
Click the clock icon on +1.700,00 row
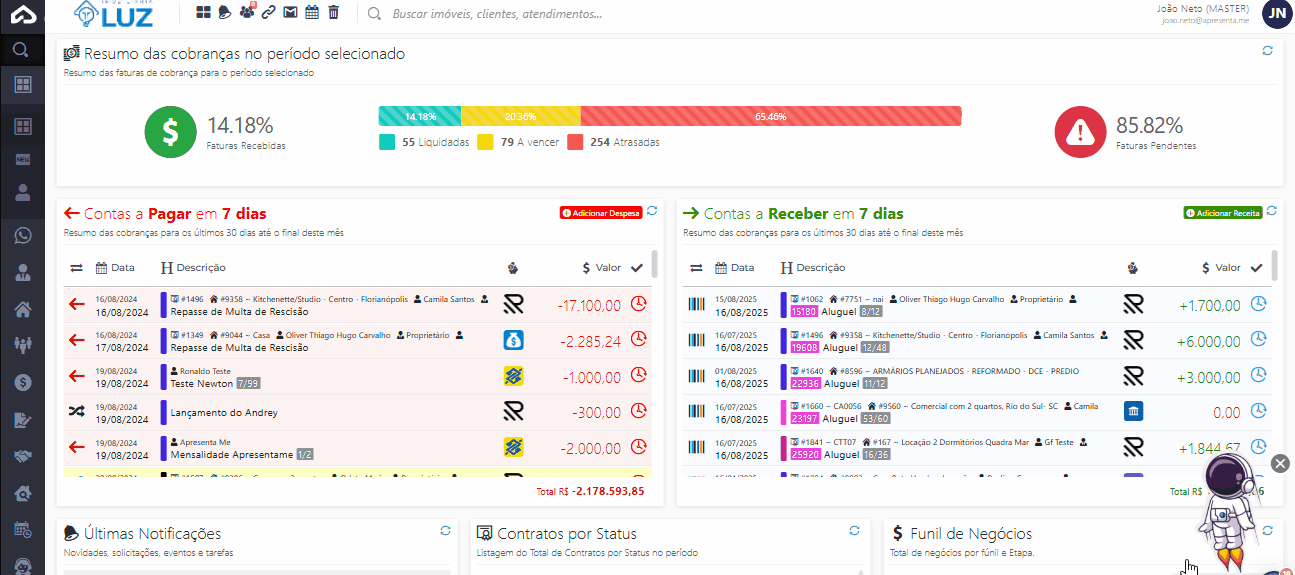1258,304
